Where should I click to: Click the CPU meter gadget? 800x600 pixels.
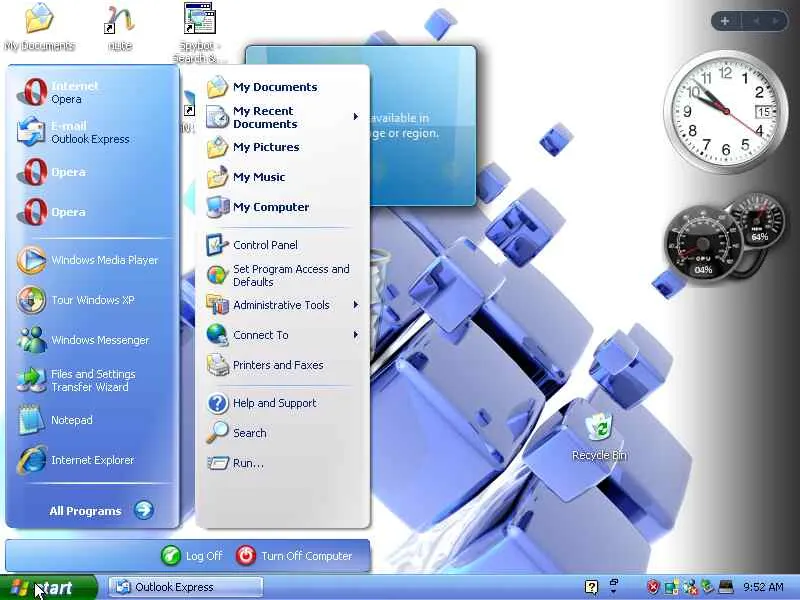coord(703,245)
